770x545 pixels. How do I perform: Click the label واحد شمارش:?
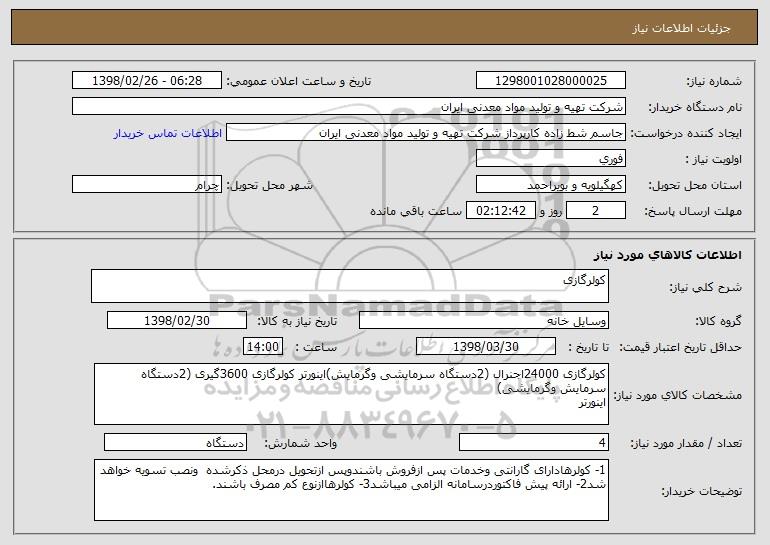click(x=301, y=443)
